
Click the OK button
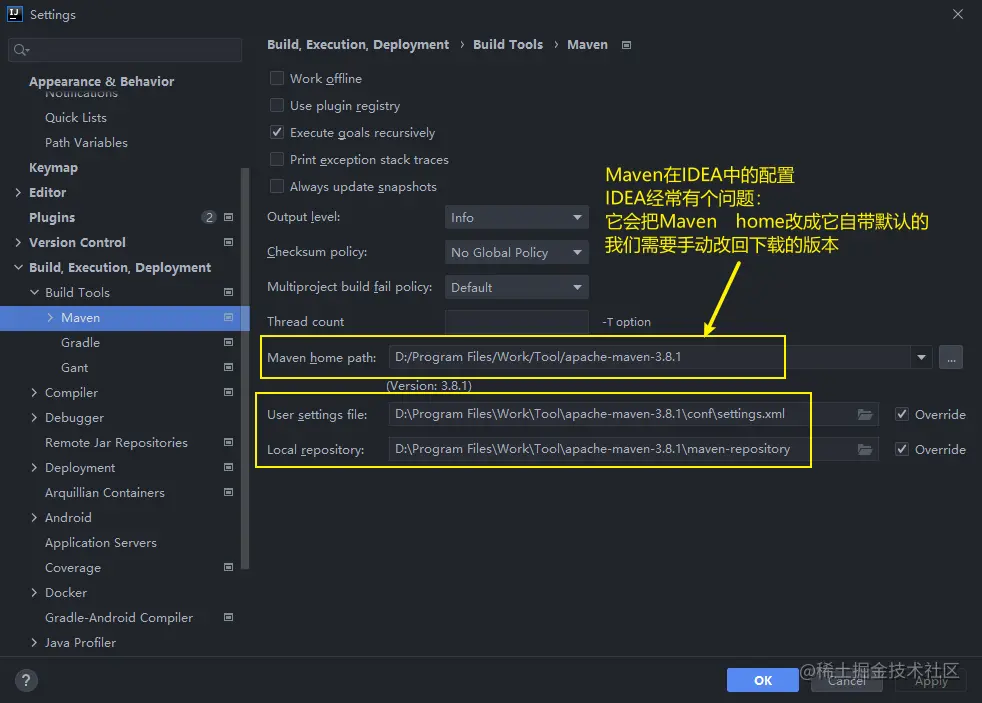pyautogui.click(x=763, y=680)
